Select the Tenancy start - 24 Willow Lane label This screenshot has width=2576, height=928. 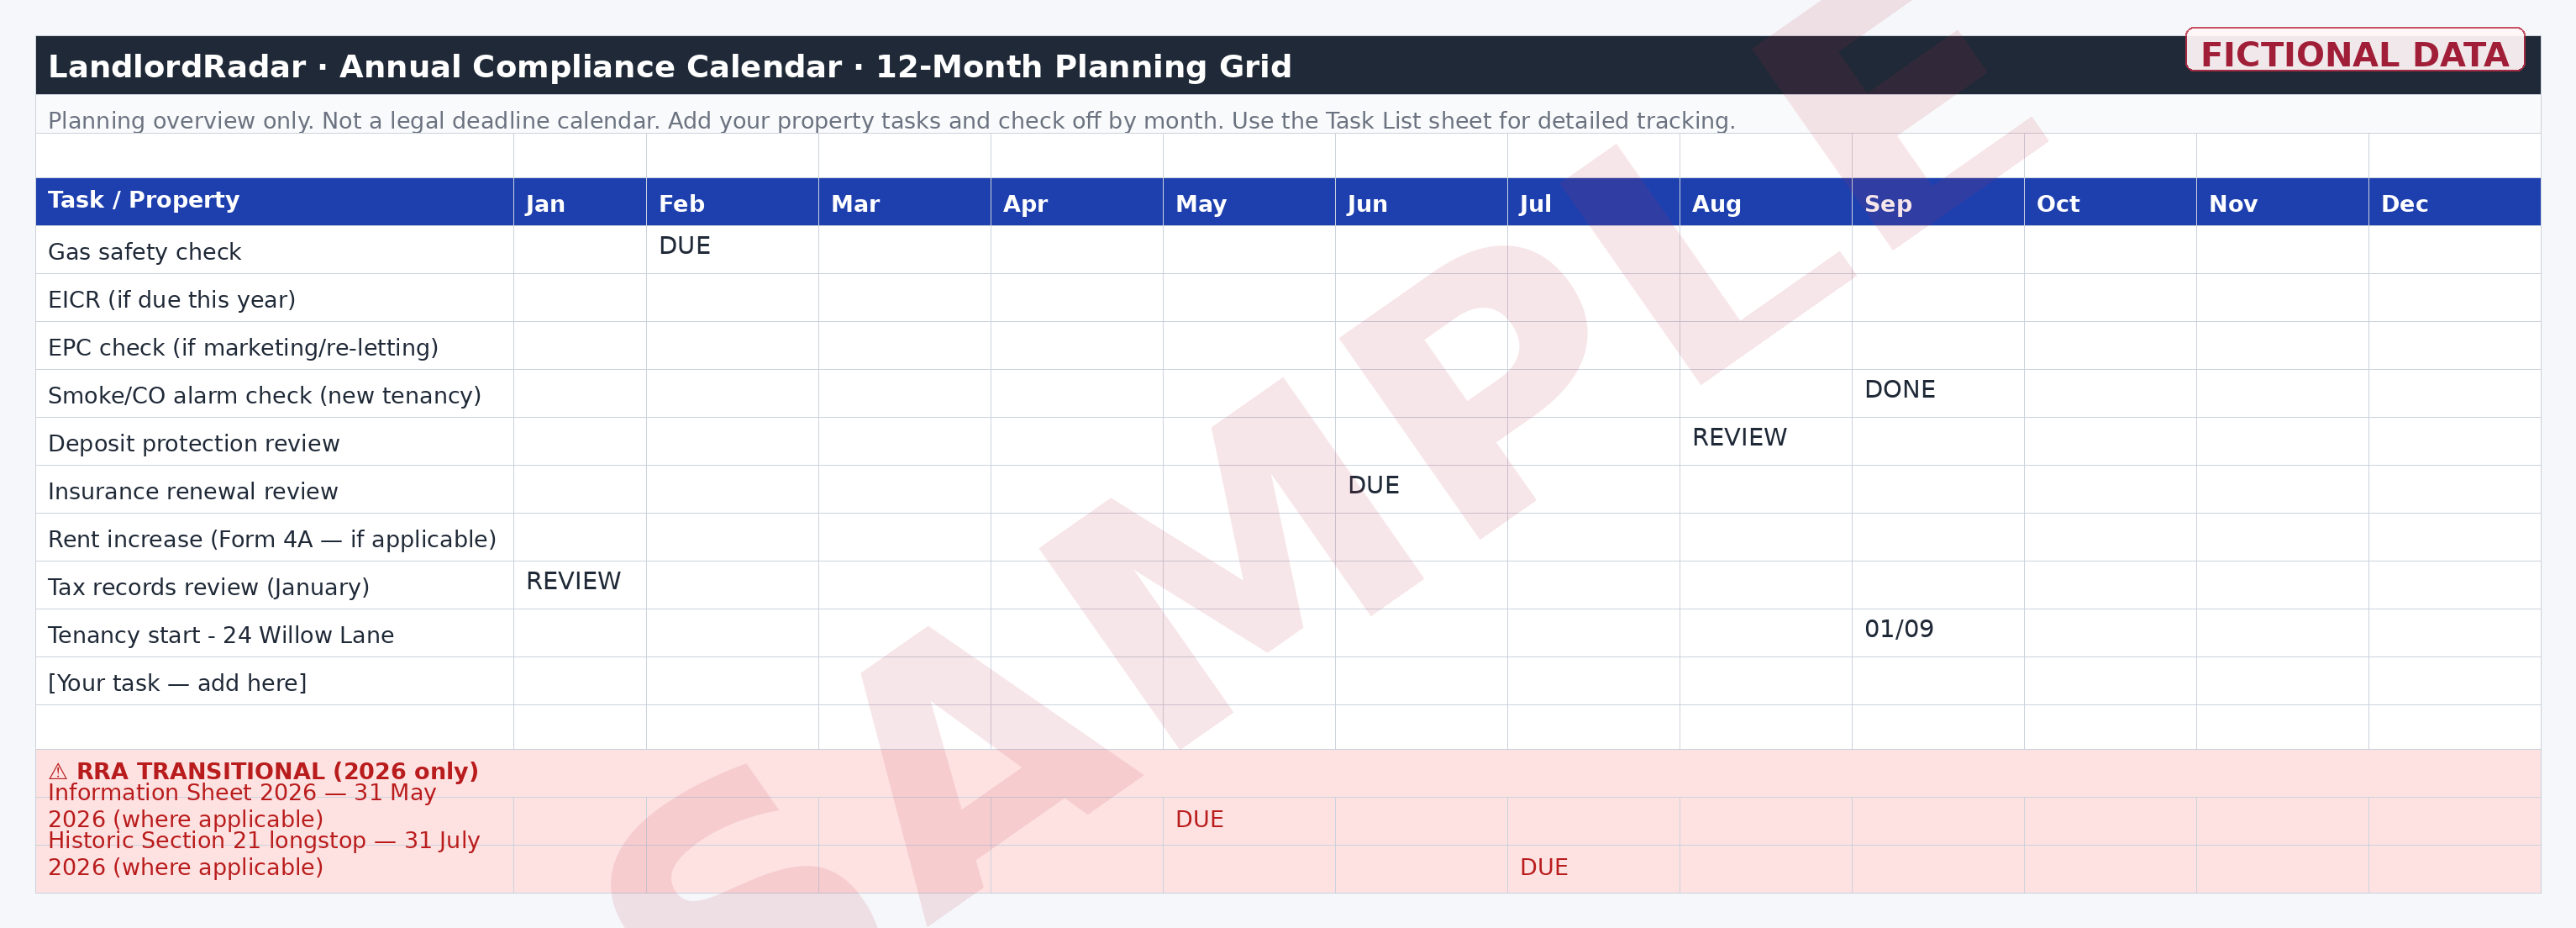(221, 636)
